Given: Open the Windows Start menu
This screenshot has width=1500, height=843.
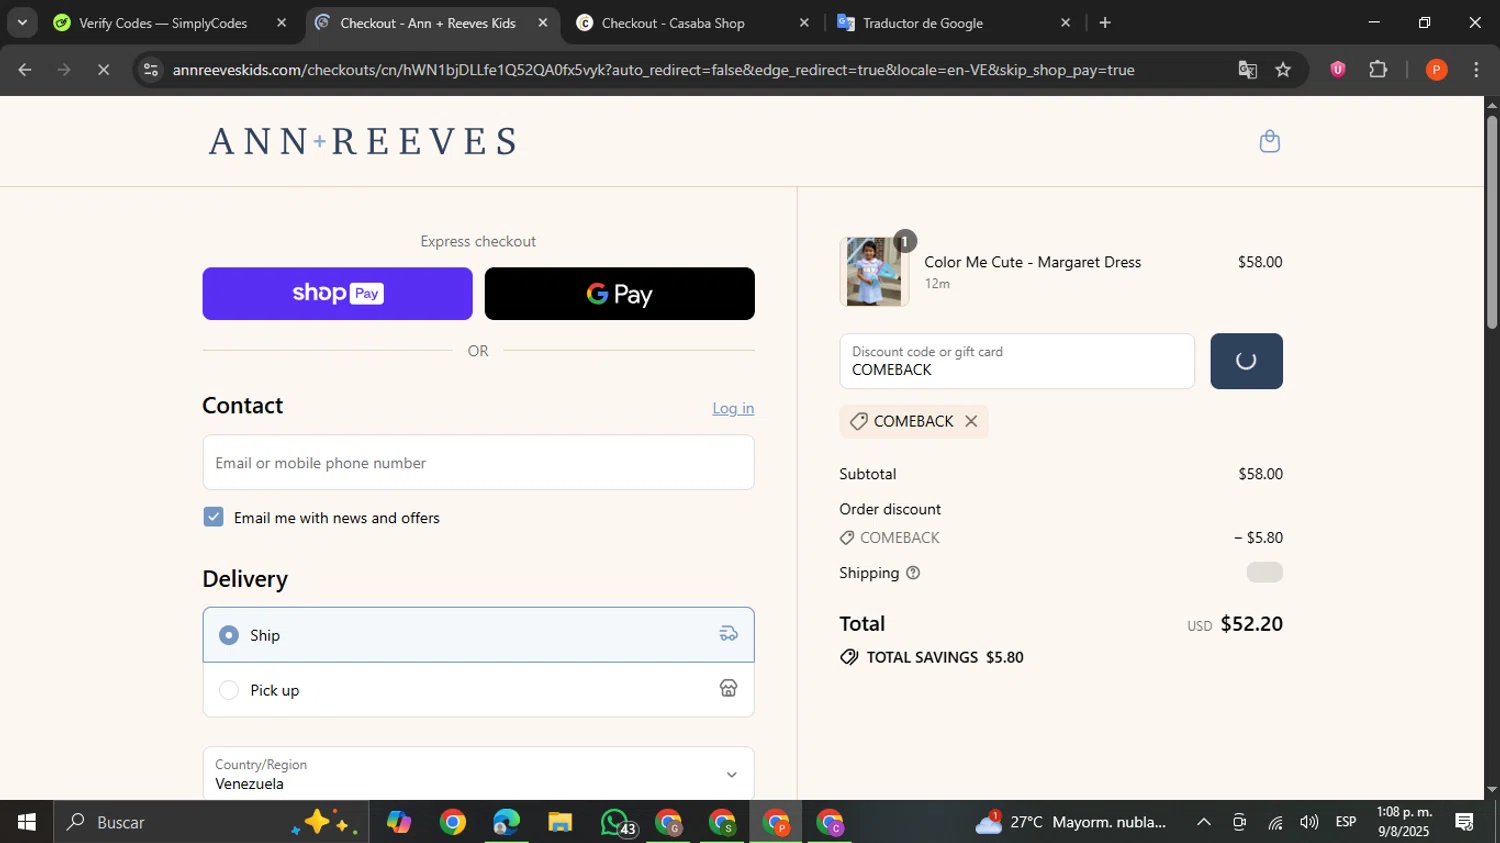Looking at the screenshot, I should [26, 822].
